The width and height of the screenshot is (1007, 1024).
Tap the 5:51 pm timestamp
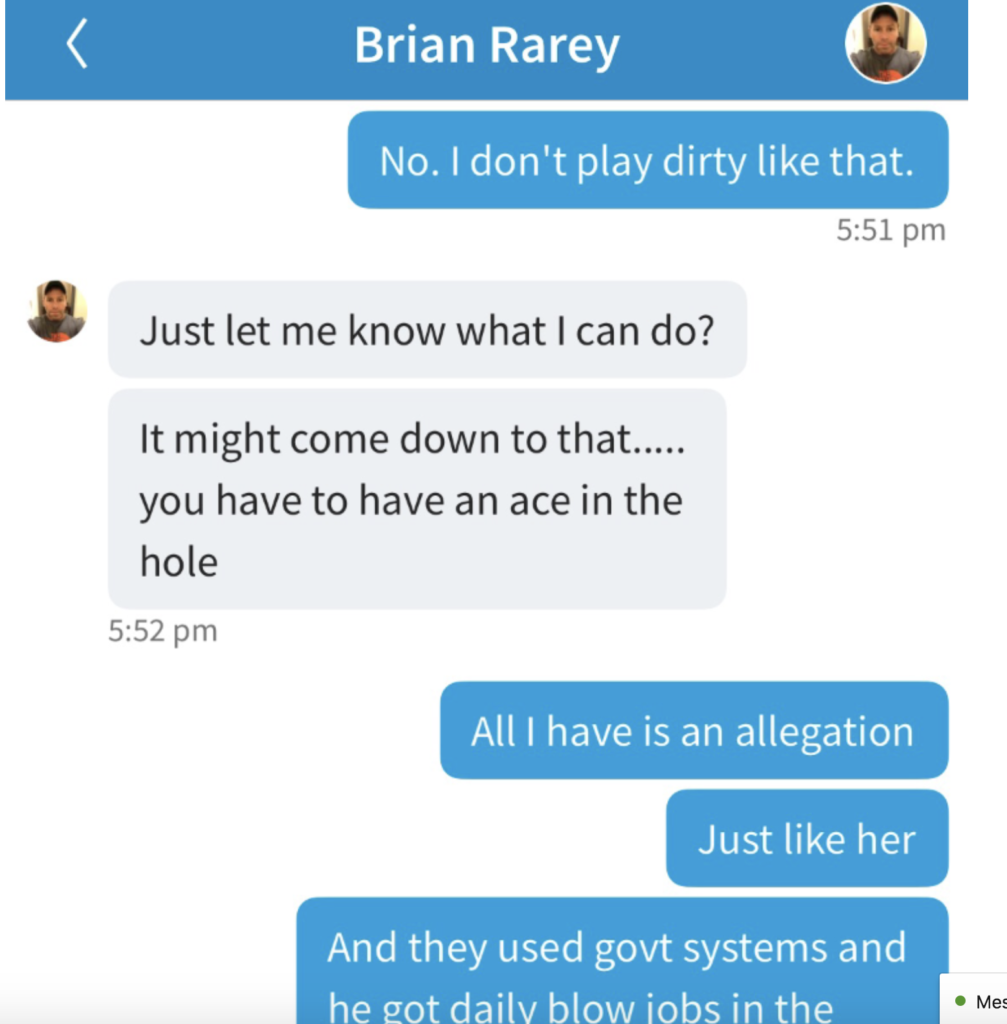(891, 230)
